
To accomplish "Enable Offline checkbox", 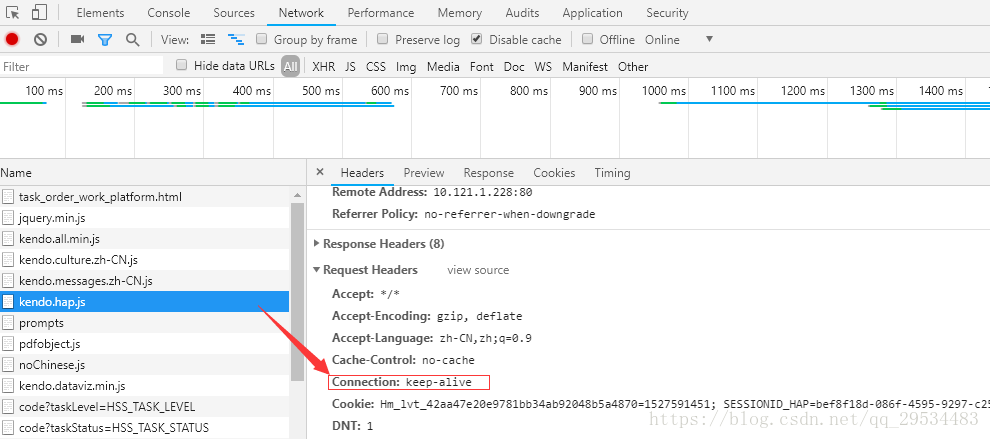I will [587, 39].
